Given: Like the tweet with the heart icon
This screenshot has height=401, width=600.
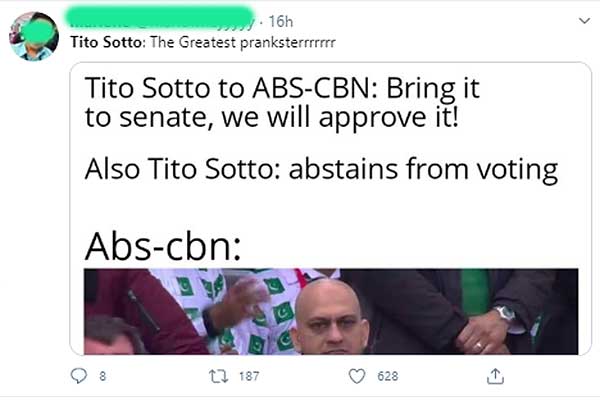Looking at the screenshot, I should tap(357, 376).
